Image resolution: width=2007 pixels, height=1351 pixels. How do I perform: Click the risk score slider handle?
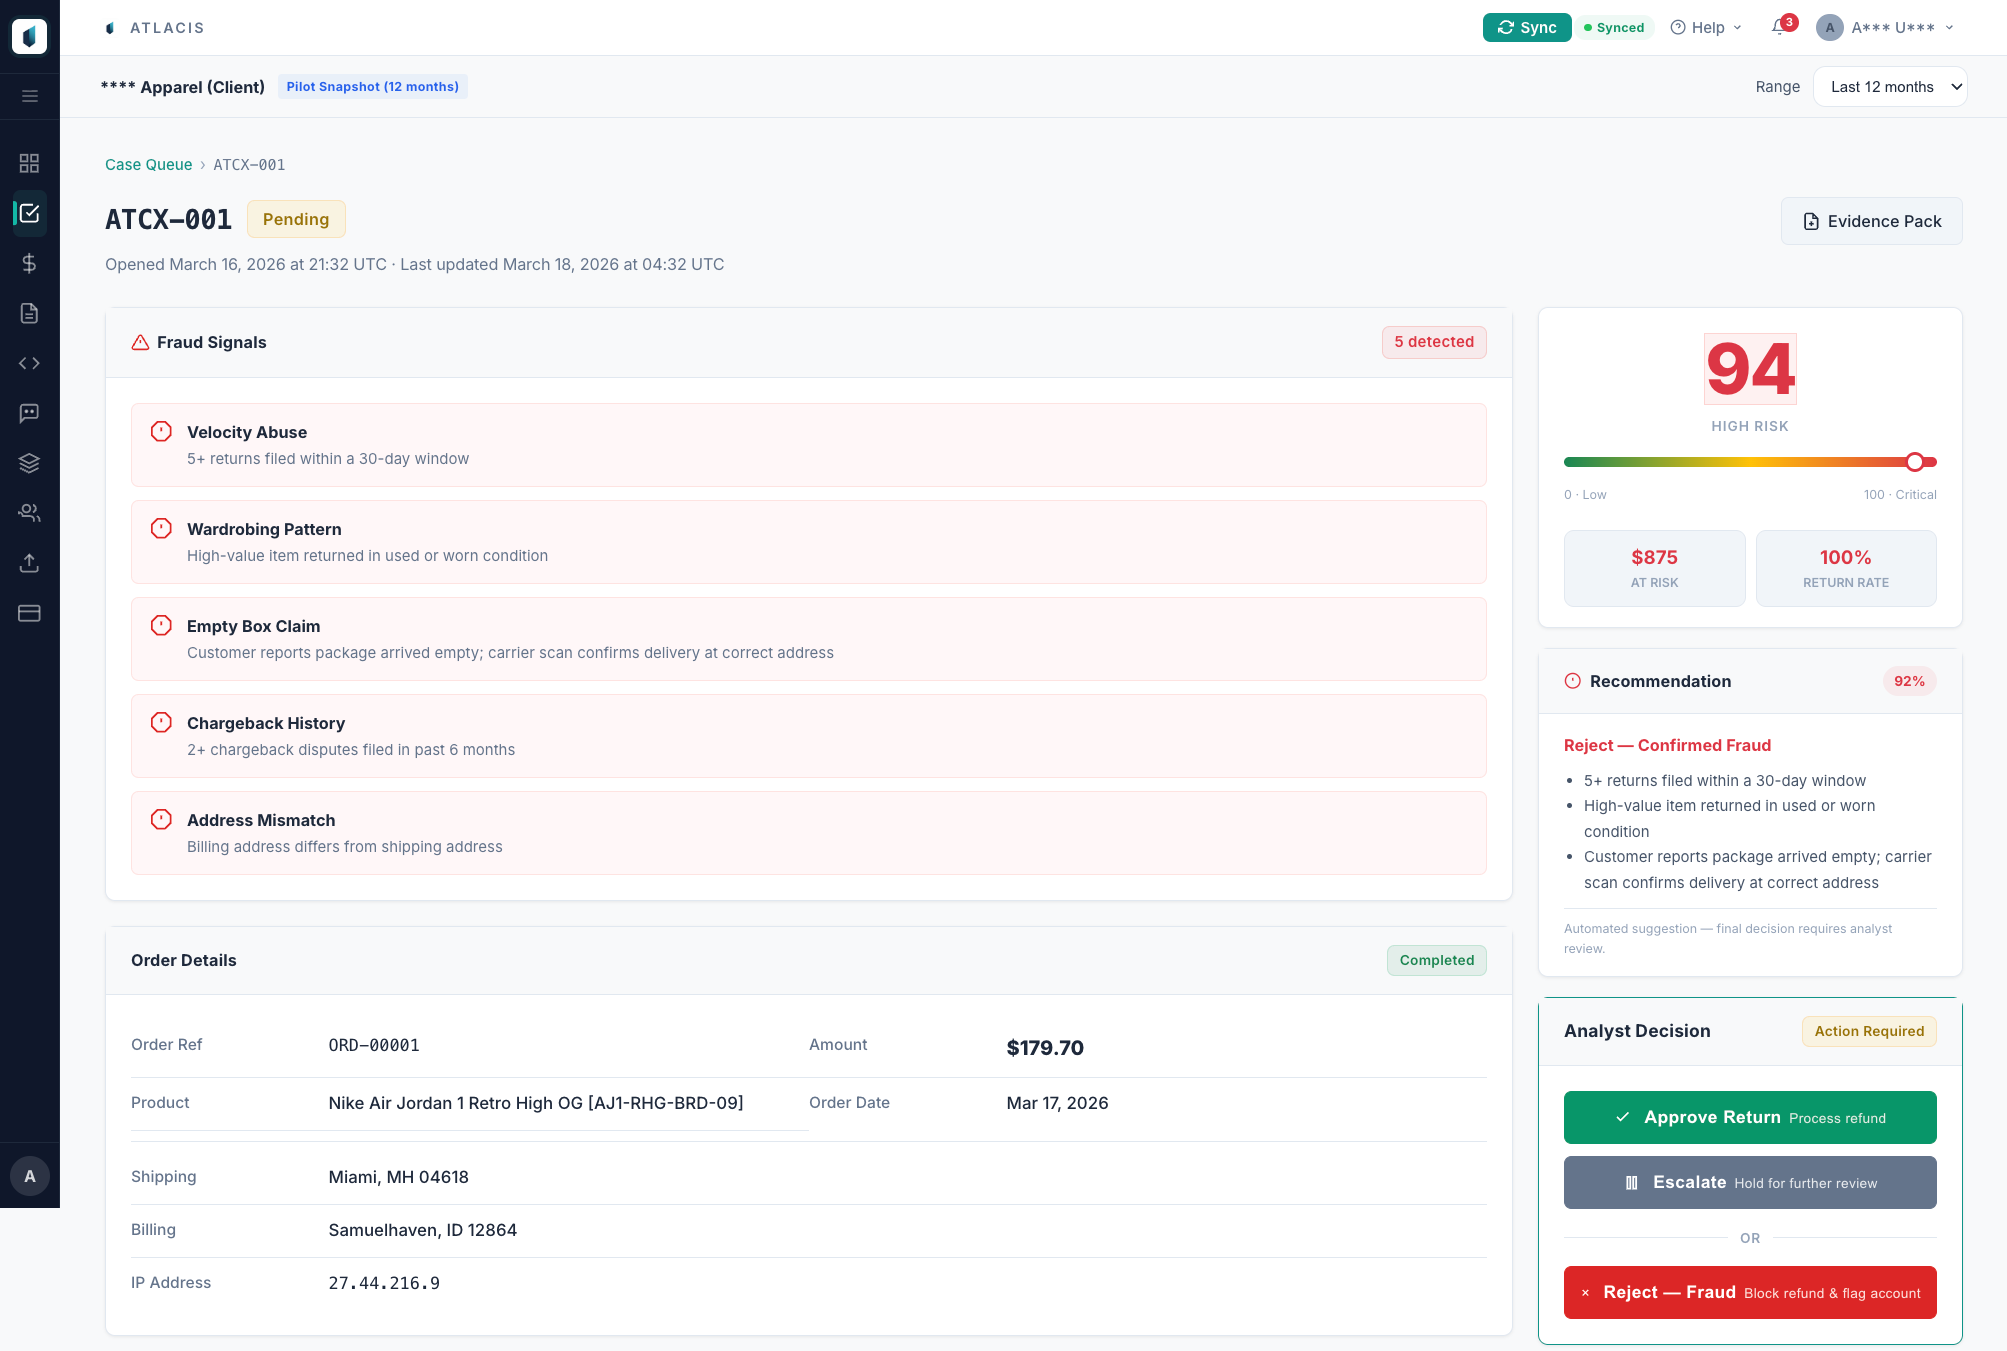[1914, 462]
